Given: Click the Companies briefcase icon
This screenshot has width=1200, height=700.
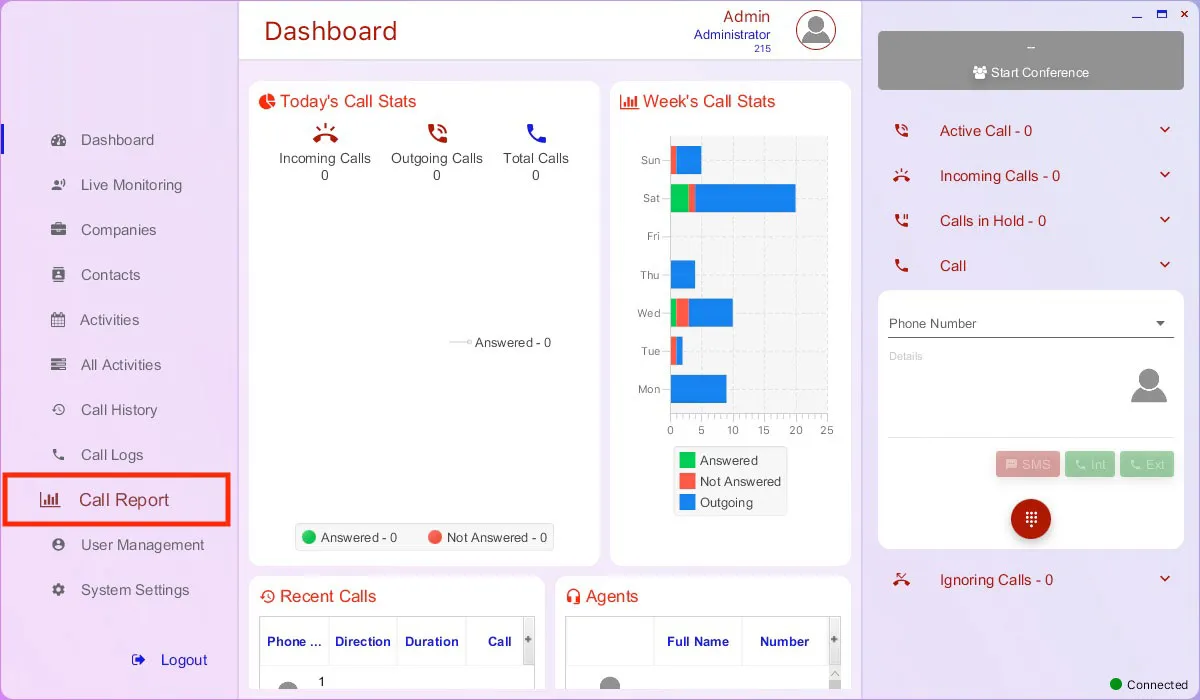Looking at the screenshot, I should [x=58, y=230].
